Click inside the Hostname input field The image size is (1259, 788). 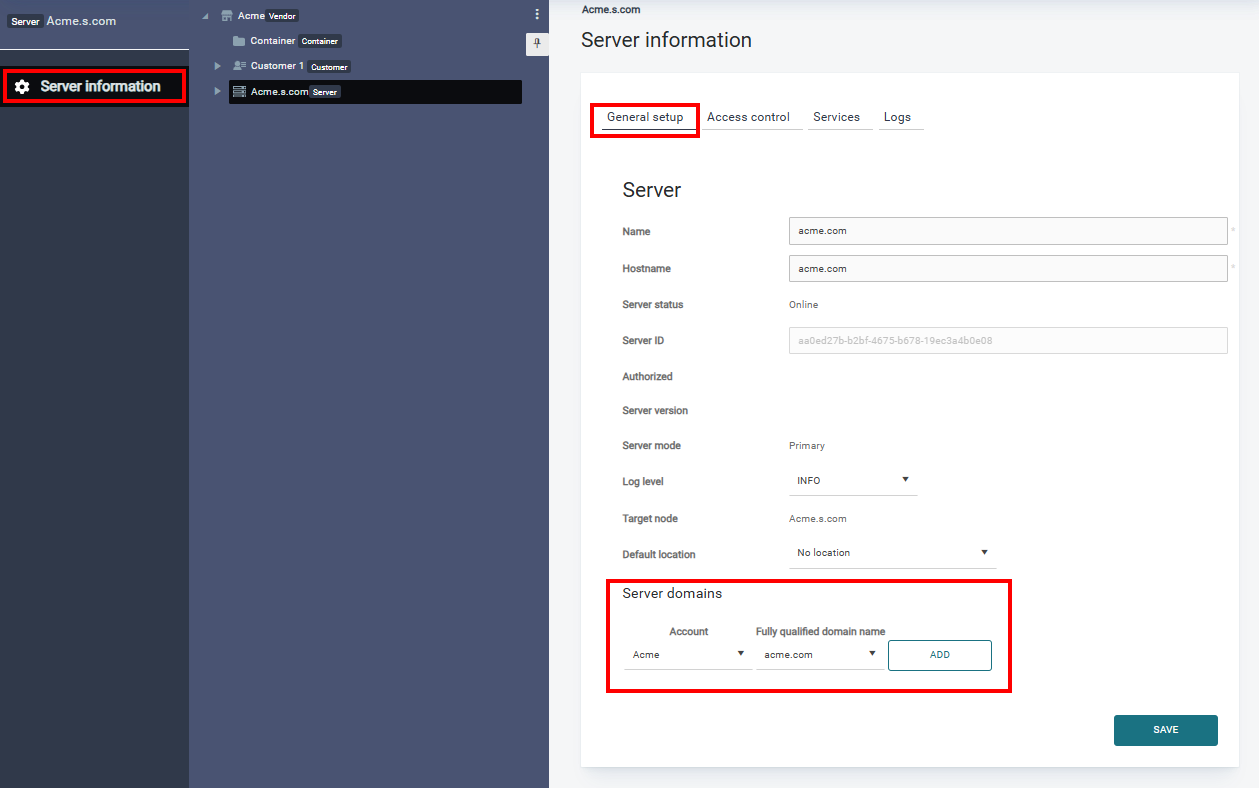[x=1007, y=268]
